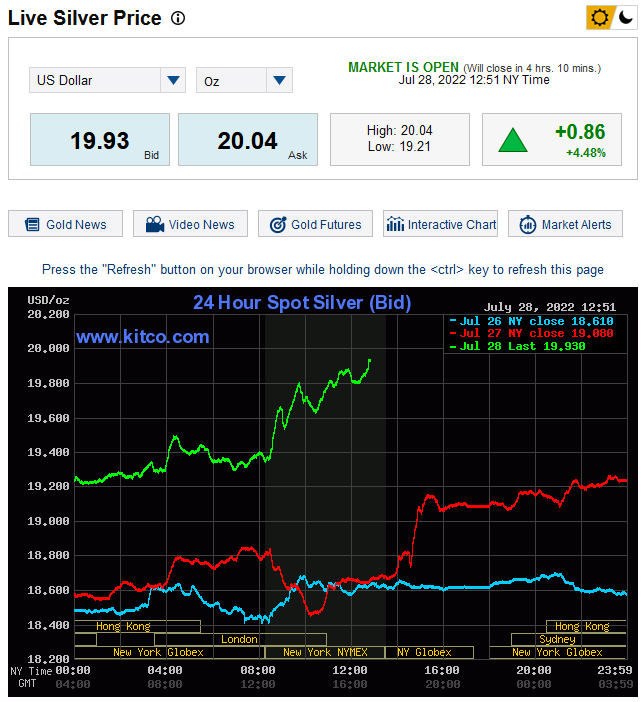Click the info icon beside Live Silver Price
The height and width of the screenshot is (702, 641).
click(x=178, y=18)
